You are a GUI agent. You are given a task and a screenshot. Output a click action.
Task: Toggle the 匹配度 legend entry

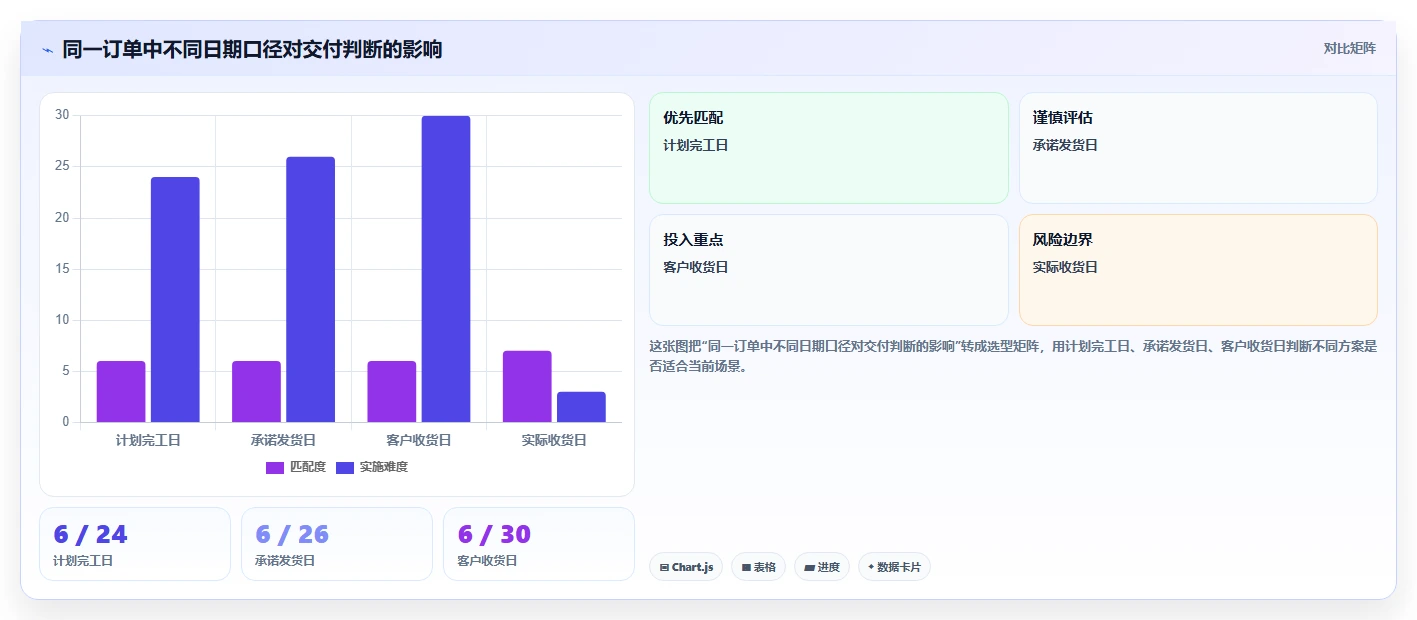[x=296, y=467]
